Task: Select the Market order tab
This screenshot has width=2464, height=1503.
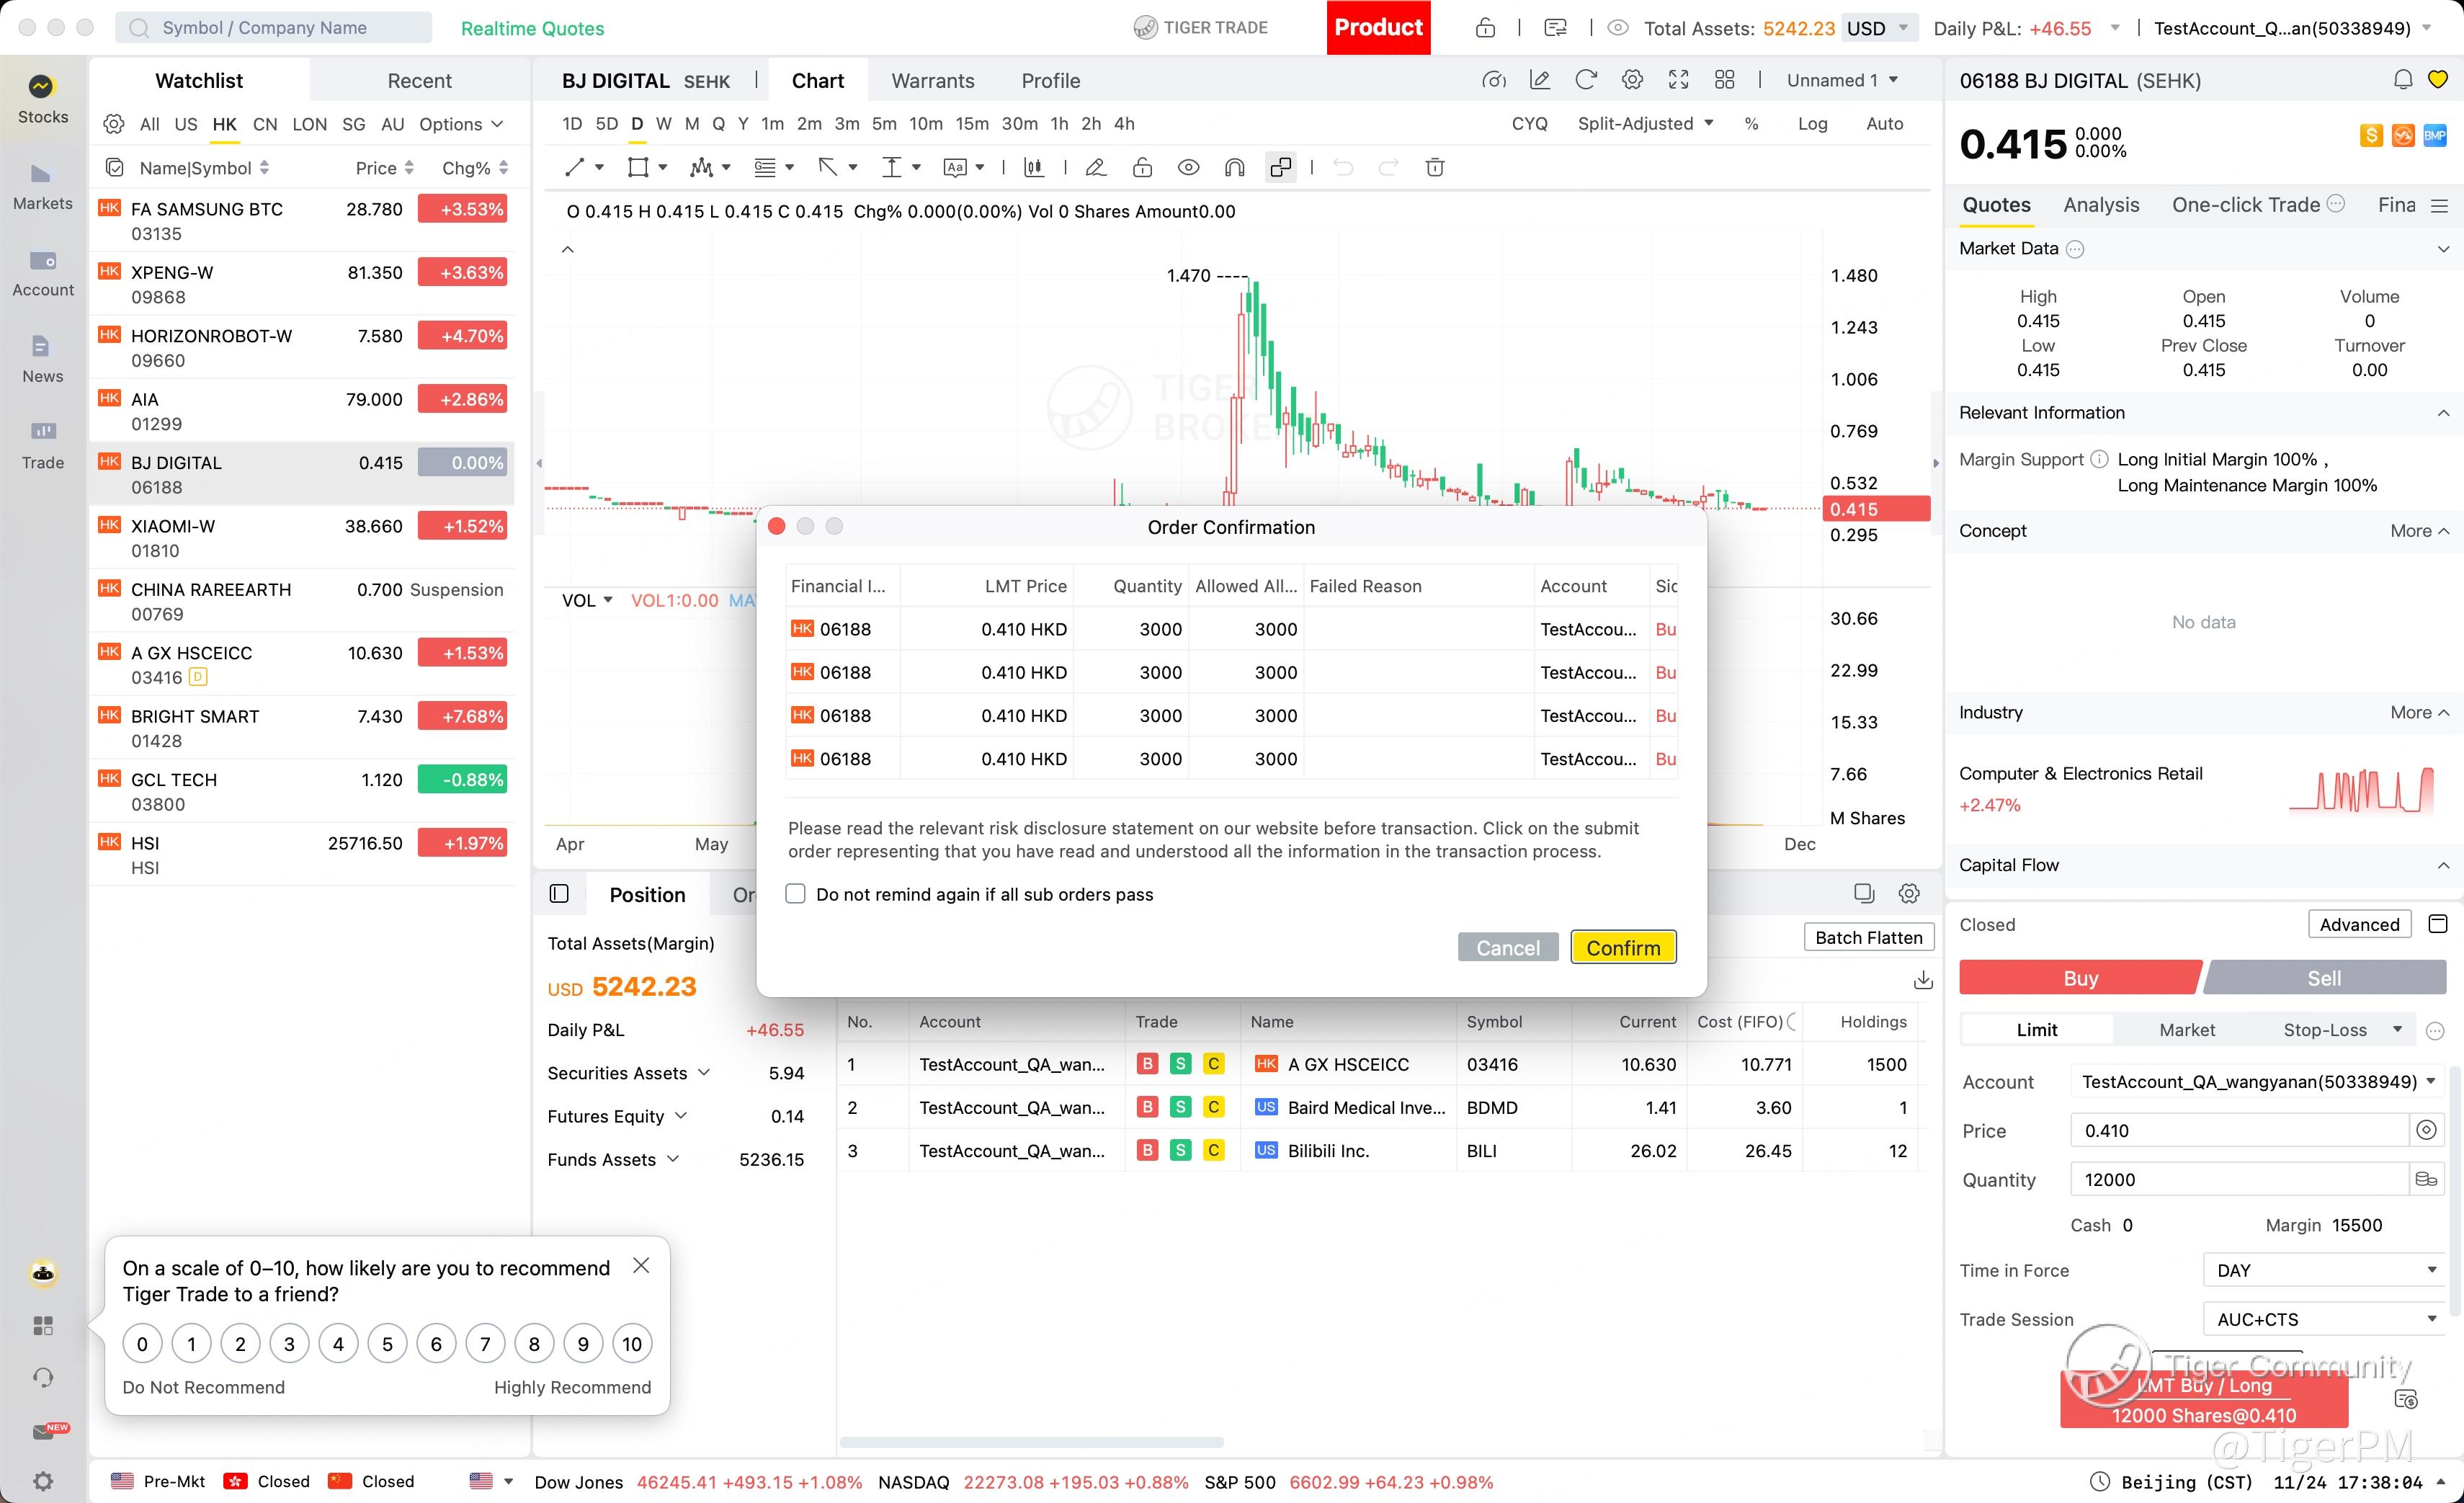Action: point(2186,1030)
